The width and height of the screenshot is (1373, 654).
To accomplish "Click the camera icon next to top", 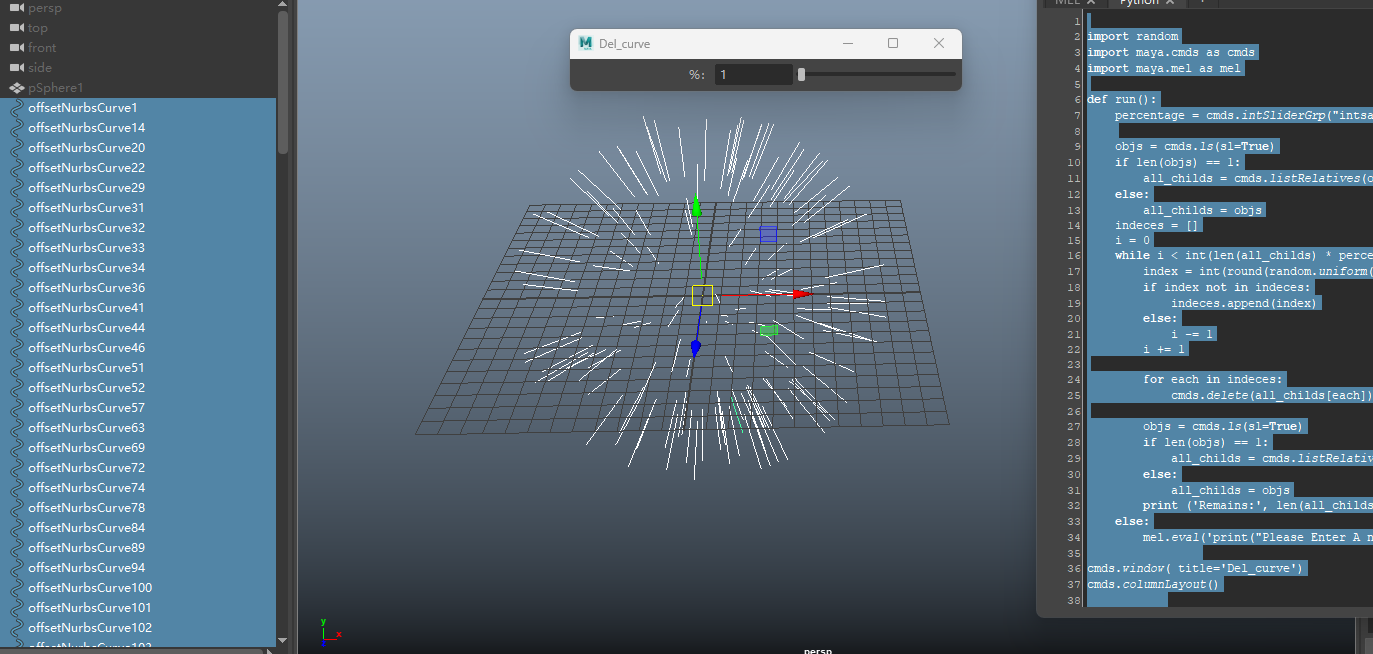I will point(17,27).
